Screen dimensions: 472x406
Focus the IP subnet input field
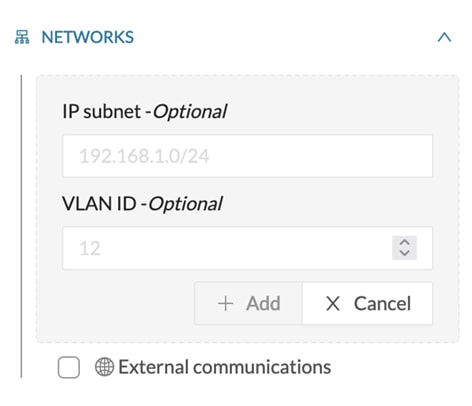pyautogui.click(x=248, y=156)
